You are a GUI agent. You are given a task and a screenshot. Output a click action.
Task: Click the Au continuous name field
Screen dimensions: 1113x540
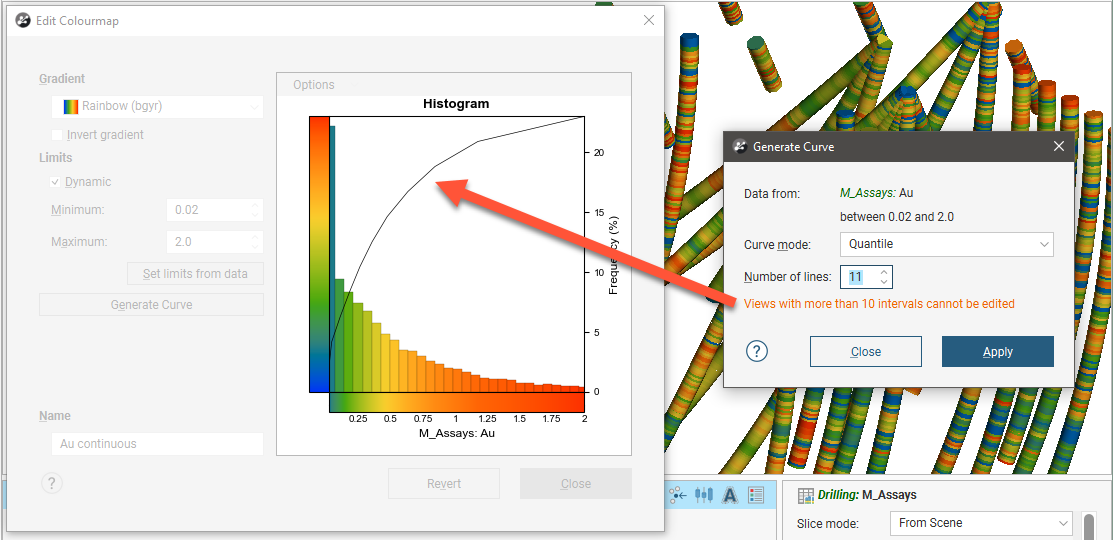click(x=156, y=443)
